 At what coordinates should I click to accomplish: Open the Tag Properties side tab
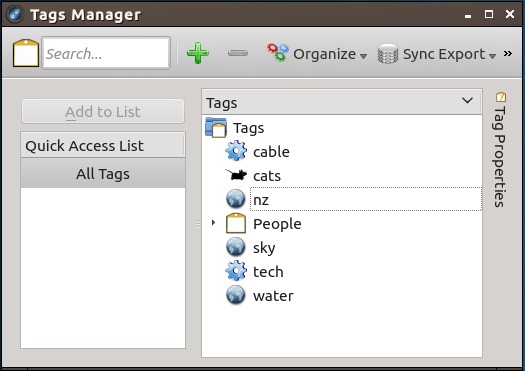click(500, 150)
